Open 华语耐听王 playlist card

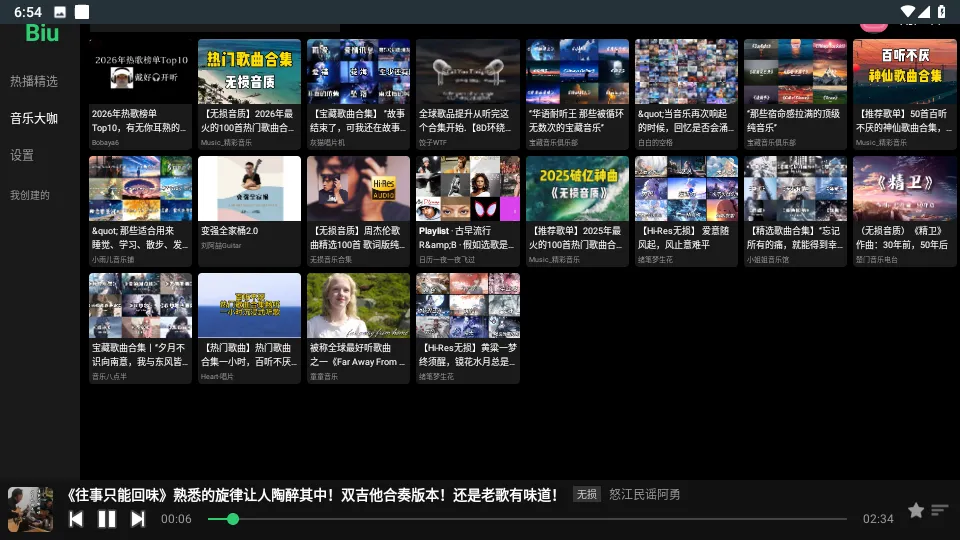click(x=577, y=94)
